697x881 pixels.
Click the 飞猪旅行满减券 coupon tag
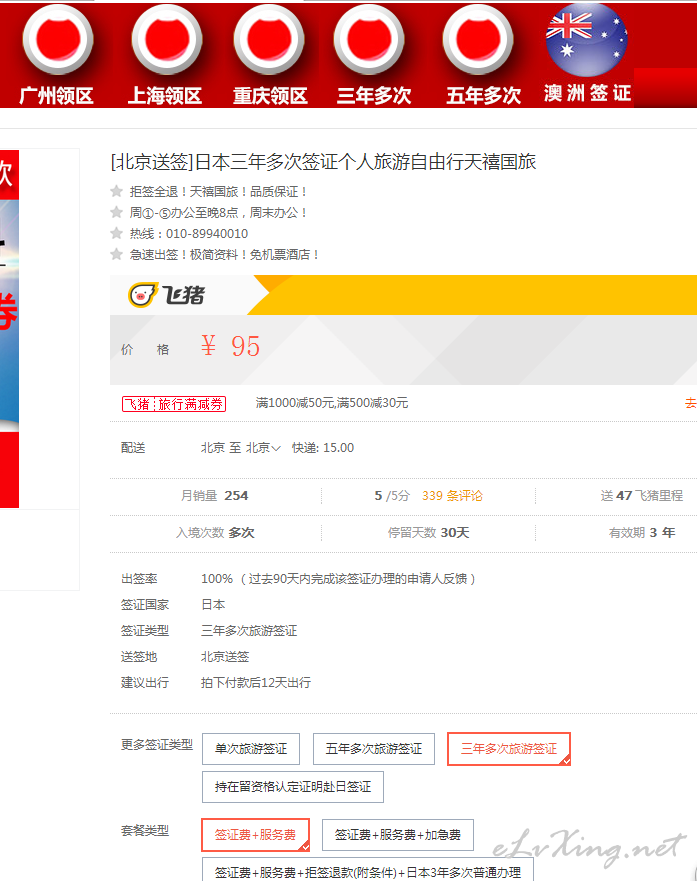(174, 404)
